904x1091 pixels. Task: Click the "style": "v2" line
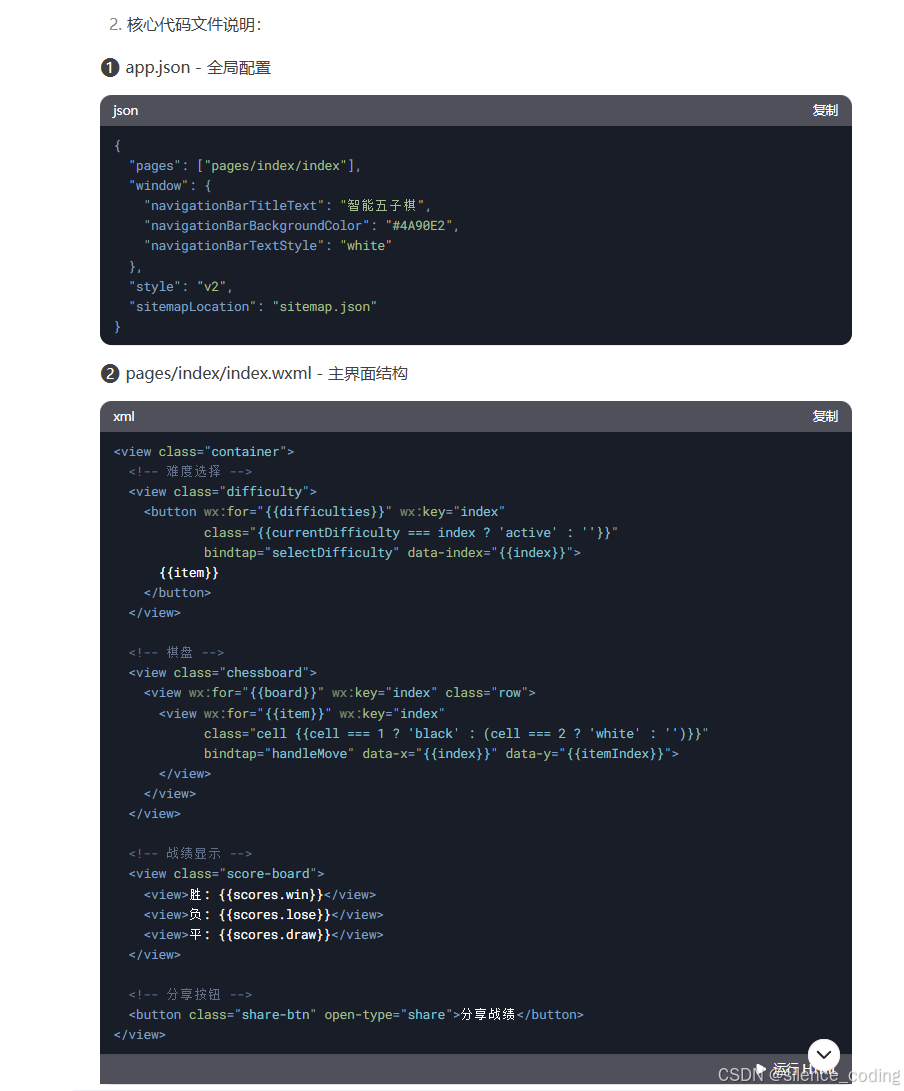point(180,287)
